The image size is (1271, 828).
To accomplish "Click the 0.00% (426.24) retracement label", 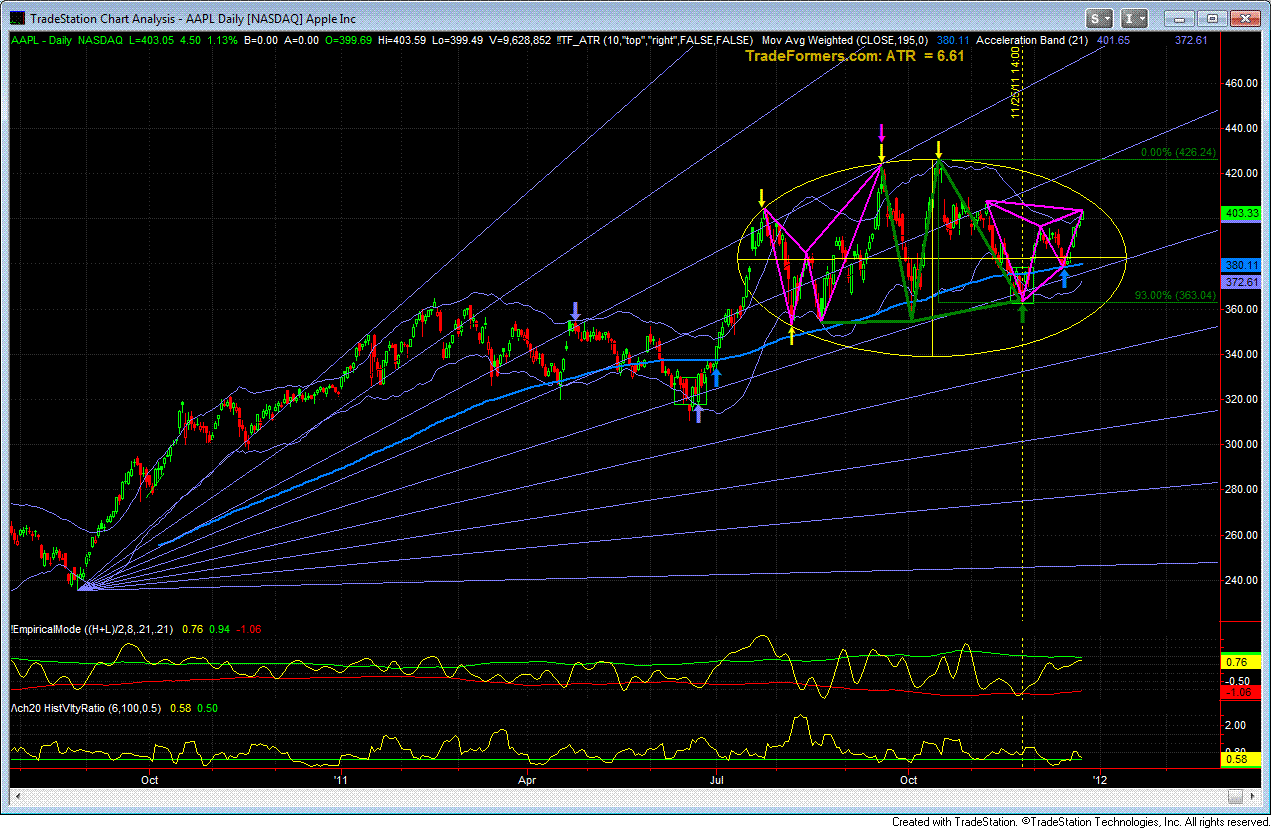I will [x=1178, y=153].
